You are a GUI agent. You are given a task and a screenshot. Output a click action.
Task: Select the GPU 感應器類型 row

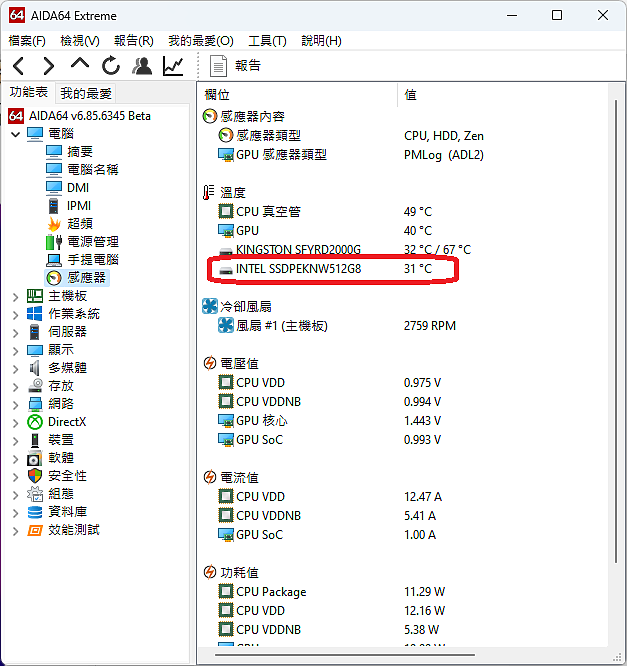point(350,155)
